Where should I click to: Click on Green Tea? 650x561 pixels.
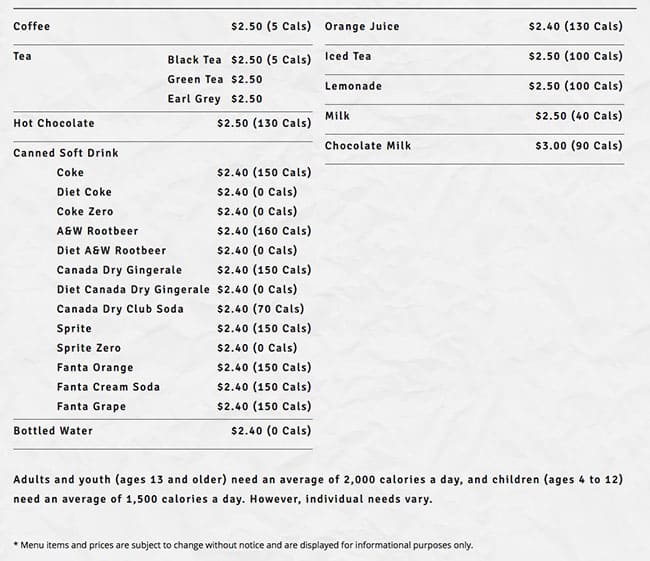pyautogui.click(x=195, y=79)
